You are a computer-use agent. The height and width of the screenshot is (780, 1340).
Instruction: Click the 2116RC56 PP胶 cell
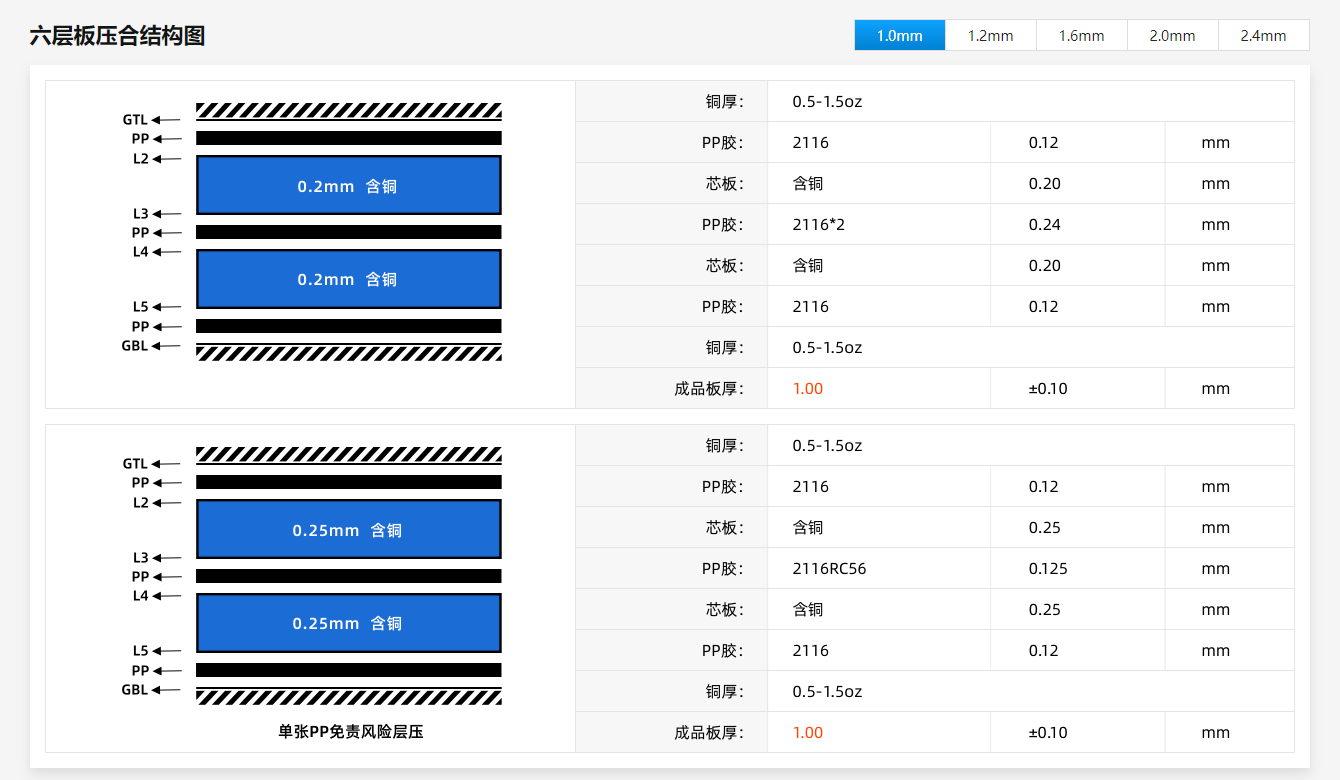[829, 569]
